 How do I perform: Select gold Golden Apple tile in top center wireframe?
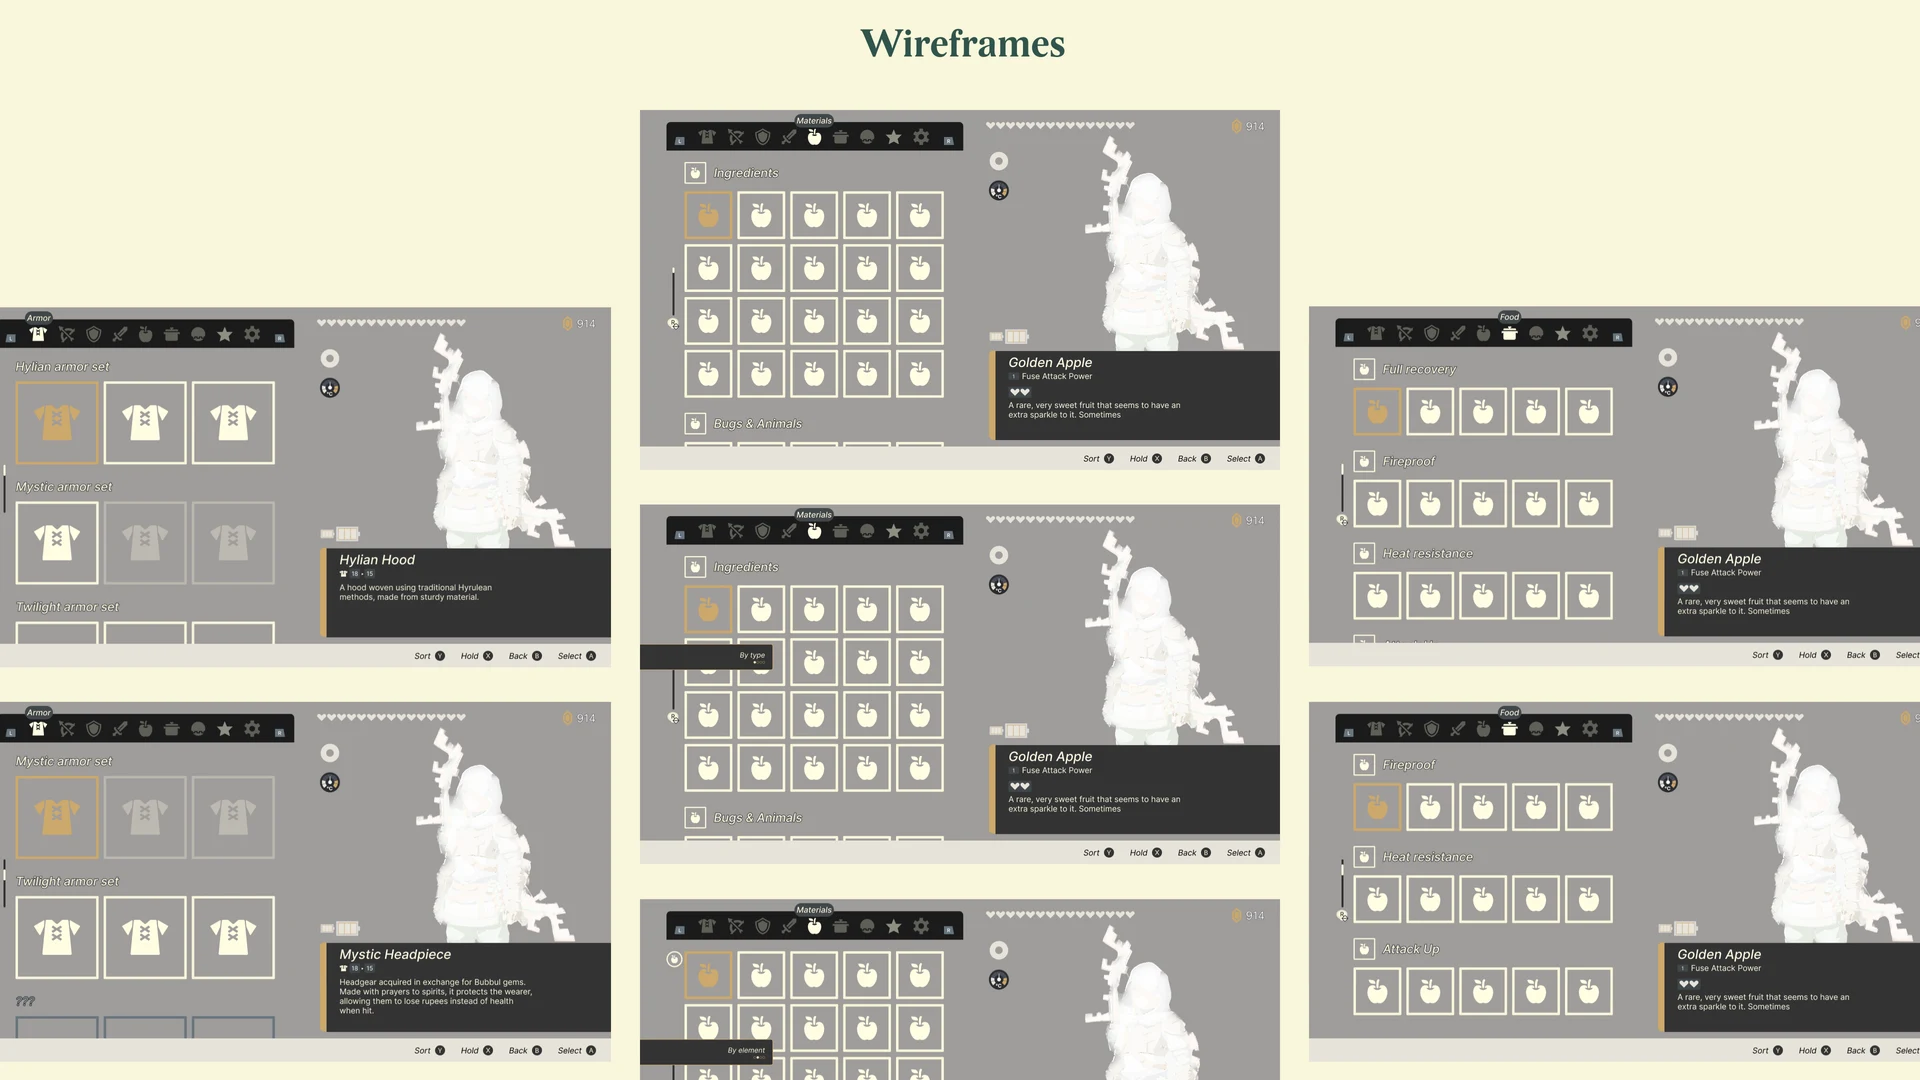708,215
